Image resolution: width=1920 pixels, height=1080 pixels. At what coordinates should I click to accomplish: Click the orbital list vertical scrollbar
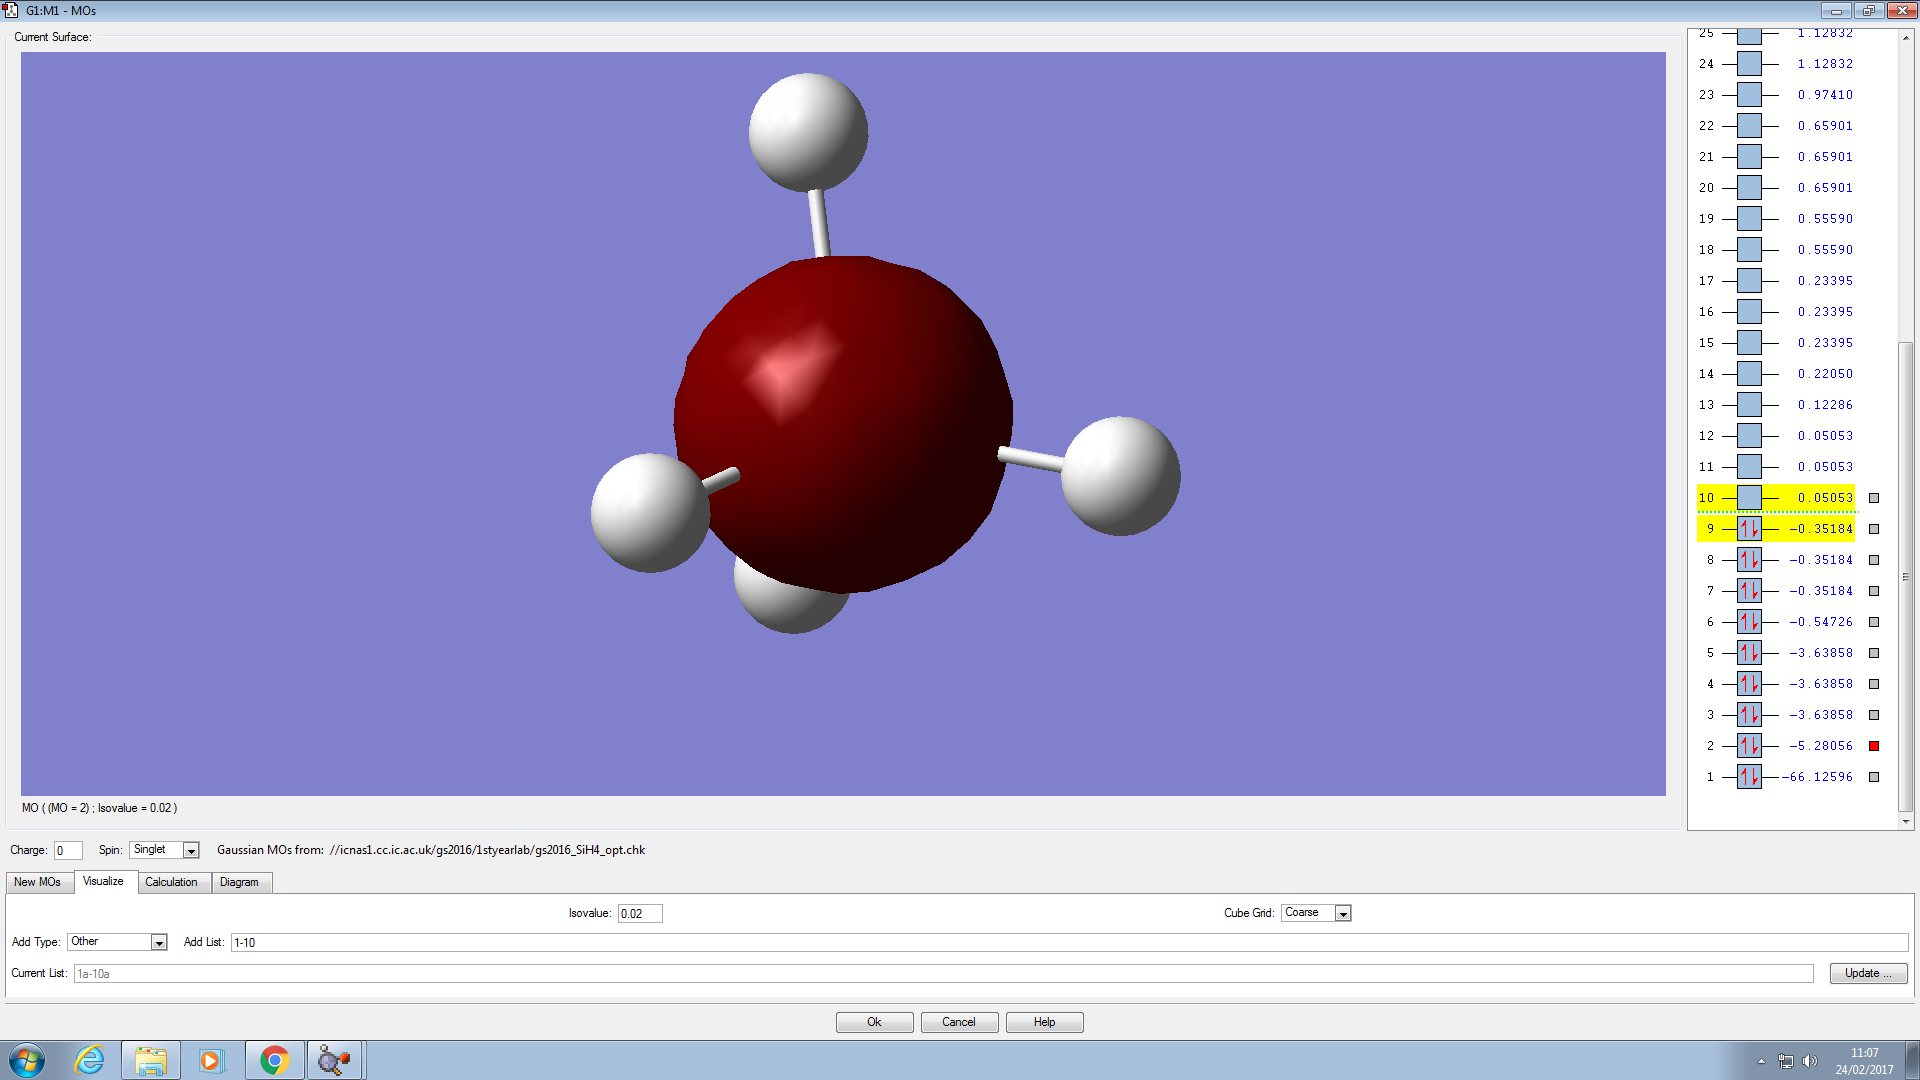1906,576
